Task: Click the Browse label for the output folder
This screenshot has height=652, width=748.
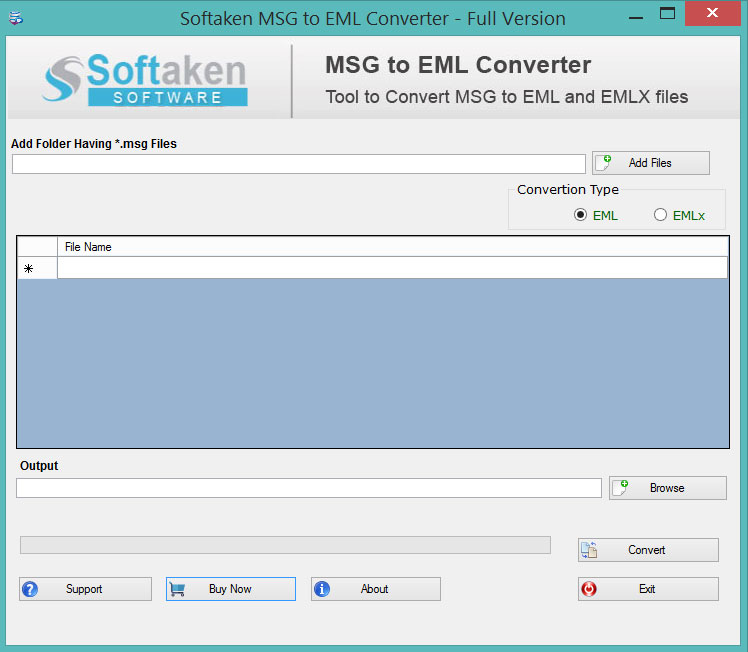Action: click(x=667, y=488)
